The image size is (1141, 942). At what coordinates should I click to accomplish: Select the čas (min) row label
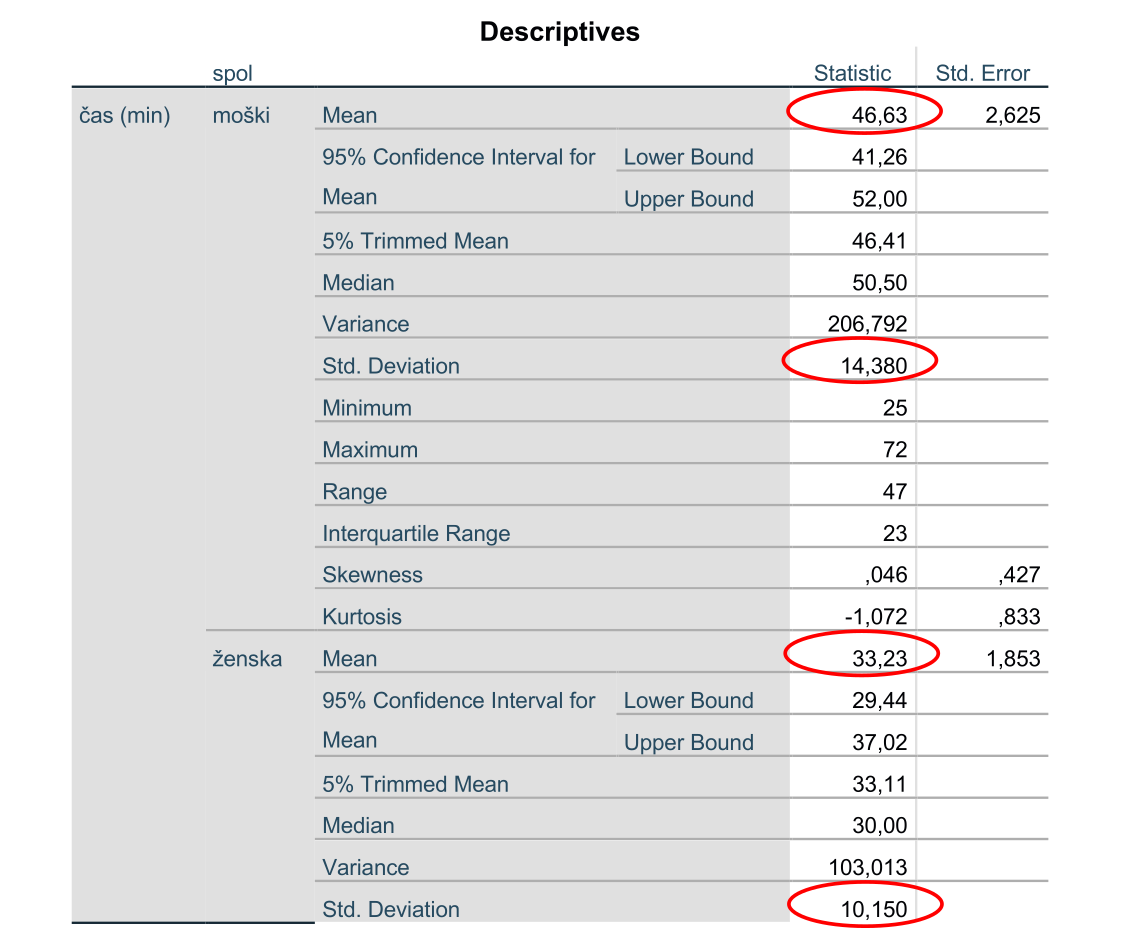click(x=124, y=116)
